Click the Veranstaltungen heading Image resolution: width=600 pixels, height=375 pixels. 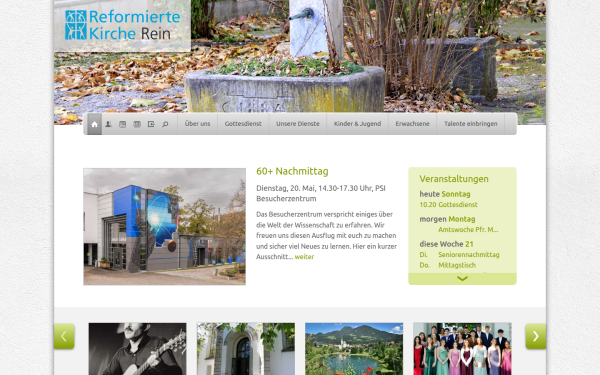coord(454,179)
